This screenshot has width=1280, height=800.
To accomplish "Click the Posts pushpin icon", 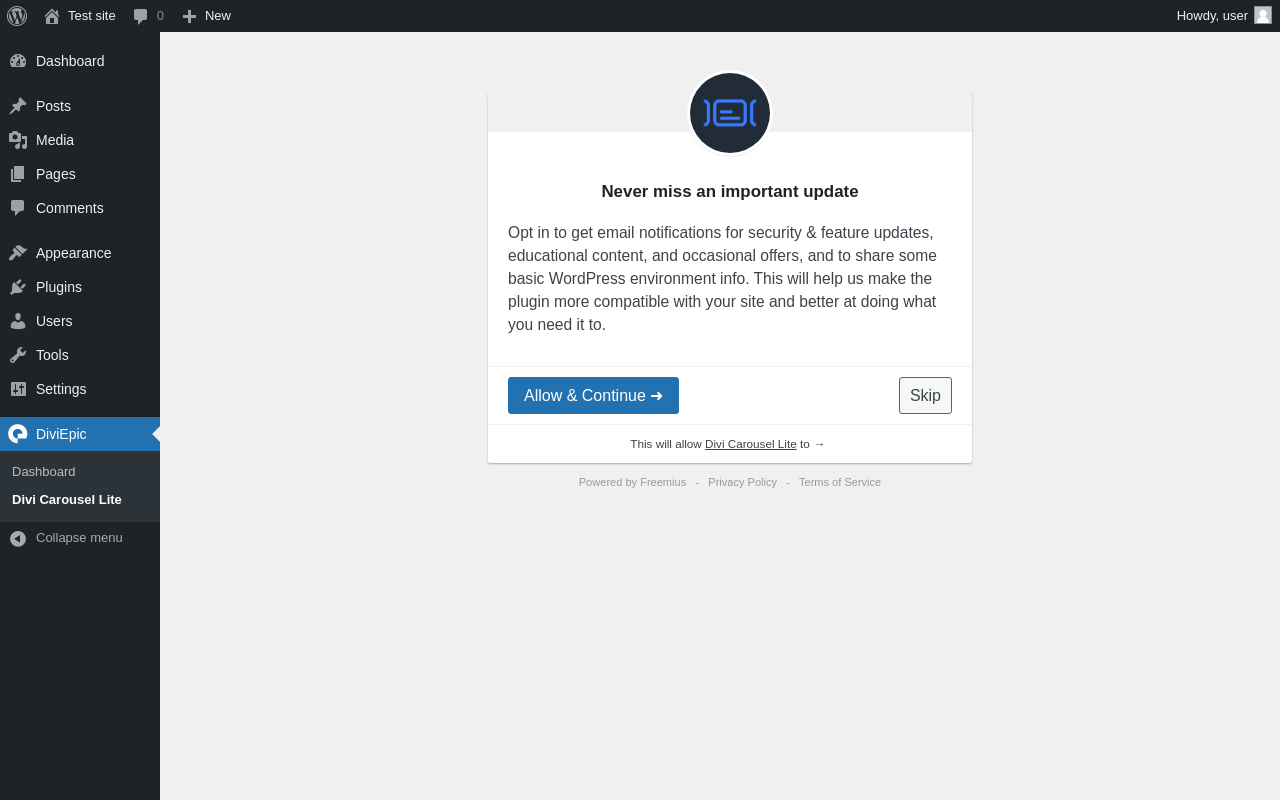I will pyautogui.click(x=18, y=106).
